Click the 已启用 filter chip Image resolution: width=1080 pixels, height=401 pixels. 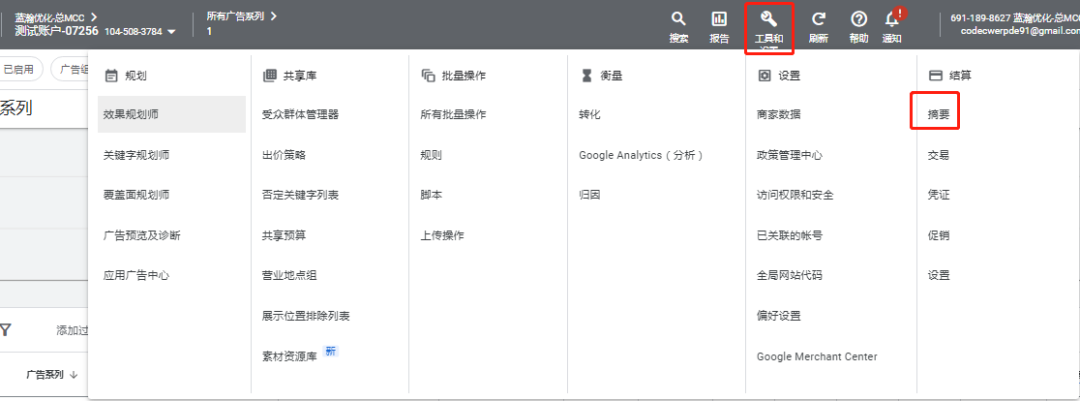tap(19, 69)
